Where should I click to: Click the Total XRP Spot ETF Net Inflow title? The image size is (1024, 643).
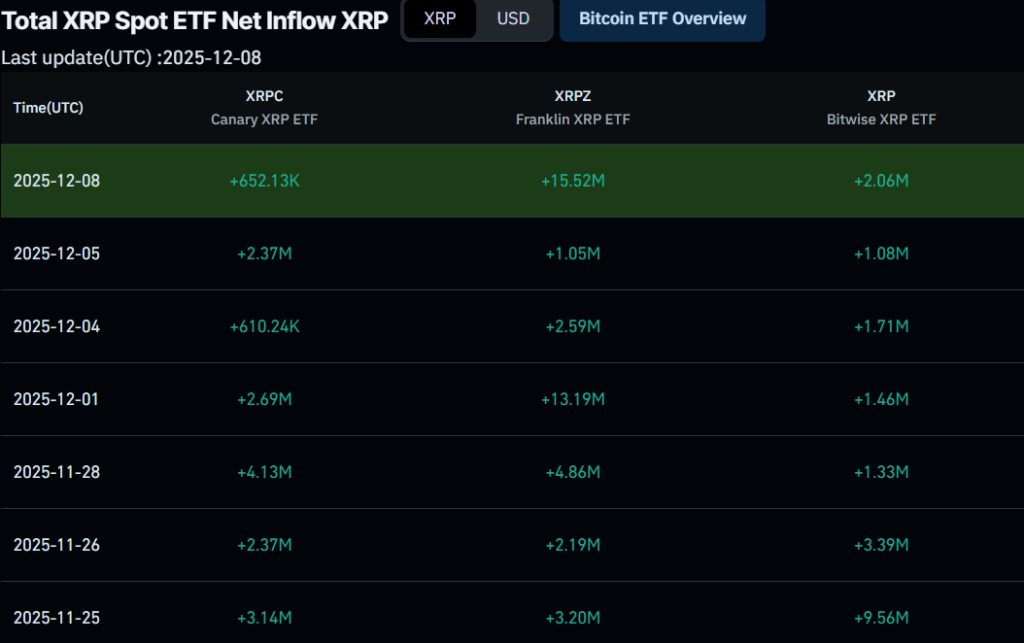pyautogui.click(x=195, y=20)
